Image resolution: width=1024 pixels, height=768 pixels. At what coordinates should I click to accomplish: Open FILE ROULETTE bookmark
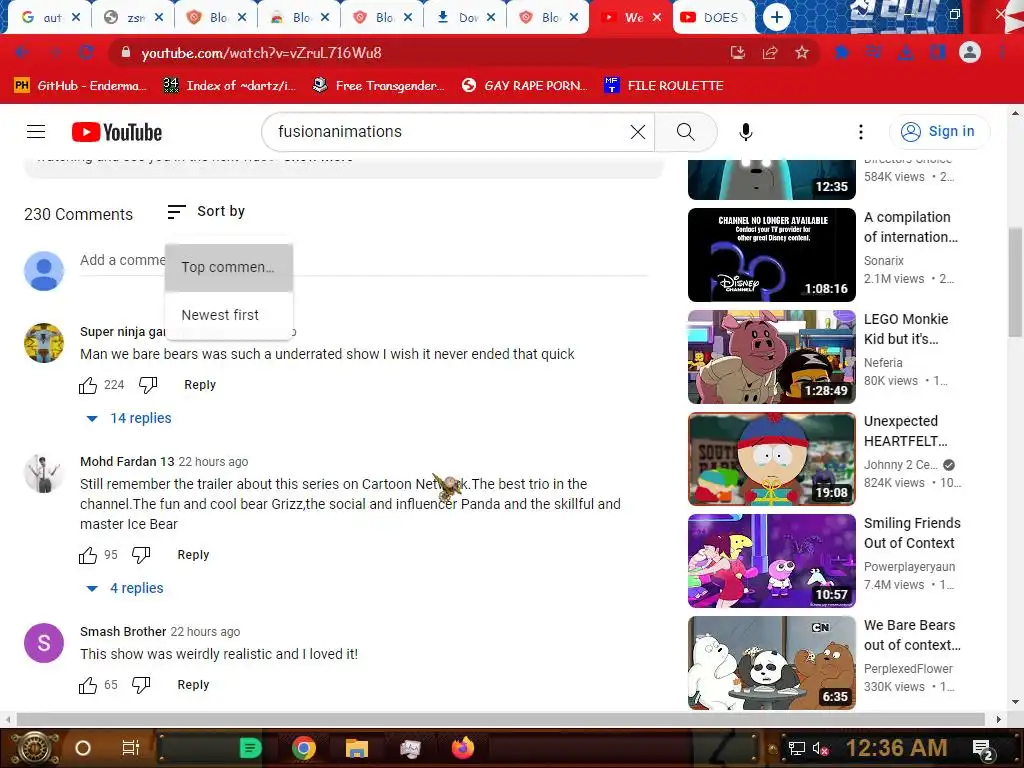pyautogui.click(x=664, y=86)
